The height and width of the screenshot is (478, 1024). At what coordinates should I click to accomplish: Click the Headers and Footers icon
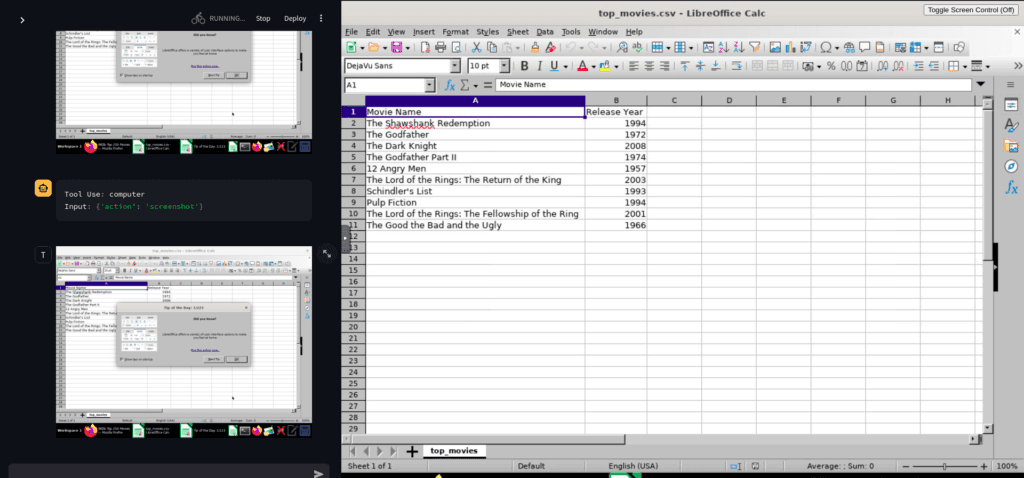(x=880, y=47)
